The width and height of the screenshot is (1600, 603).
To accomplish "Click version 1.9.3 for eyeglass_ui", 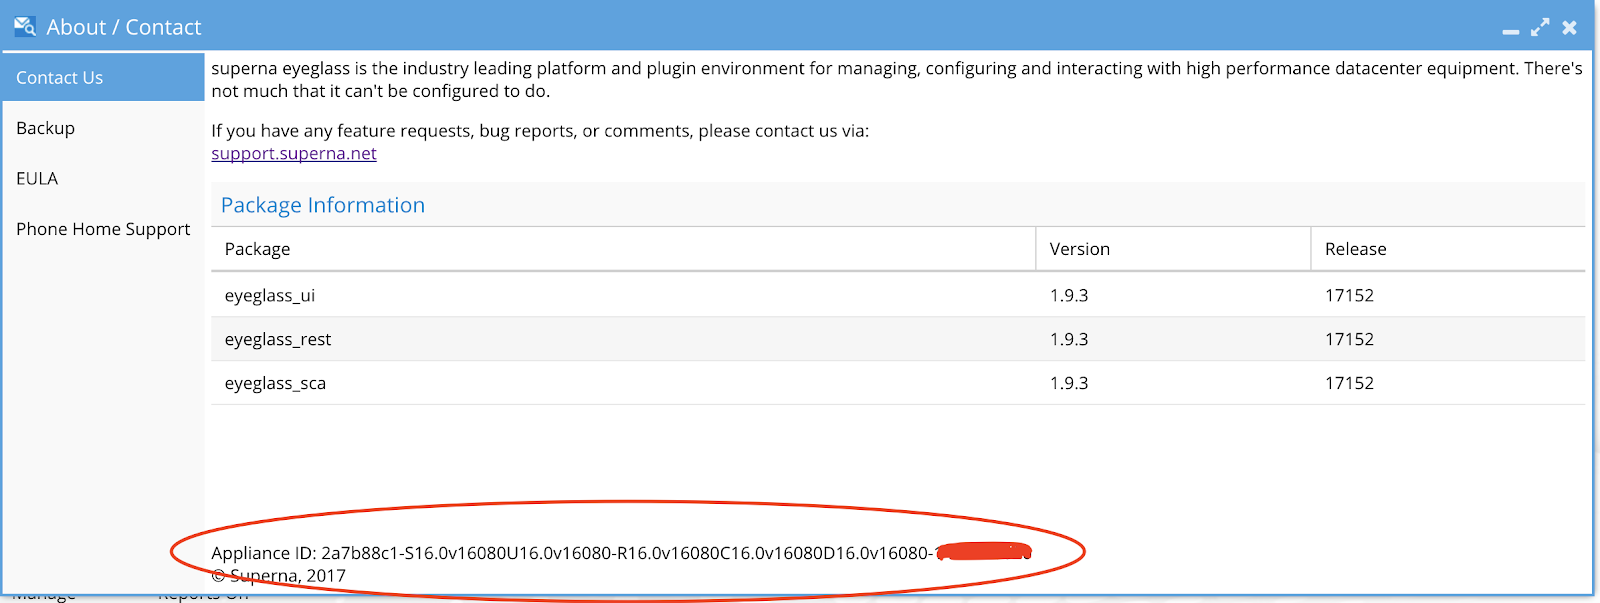I will (1069, 295).
